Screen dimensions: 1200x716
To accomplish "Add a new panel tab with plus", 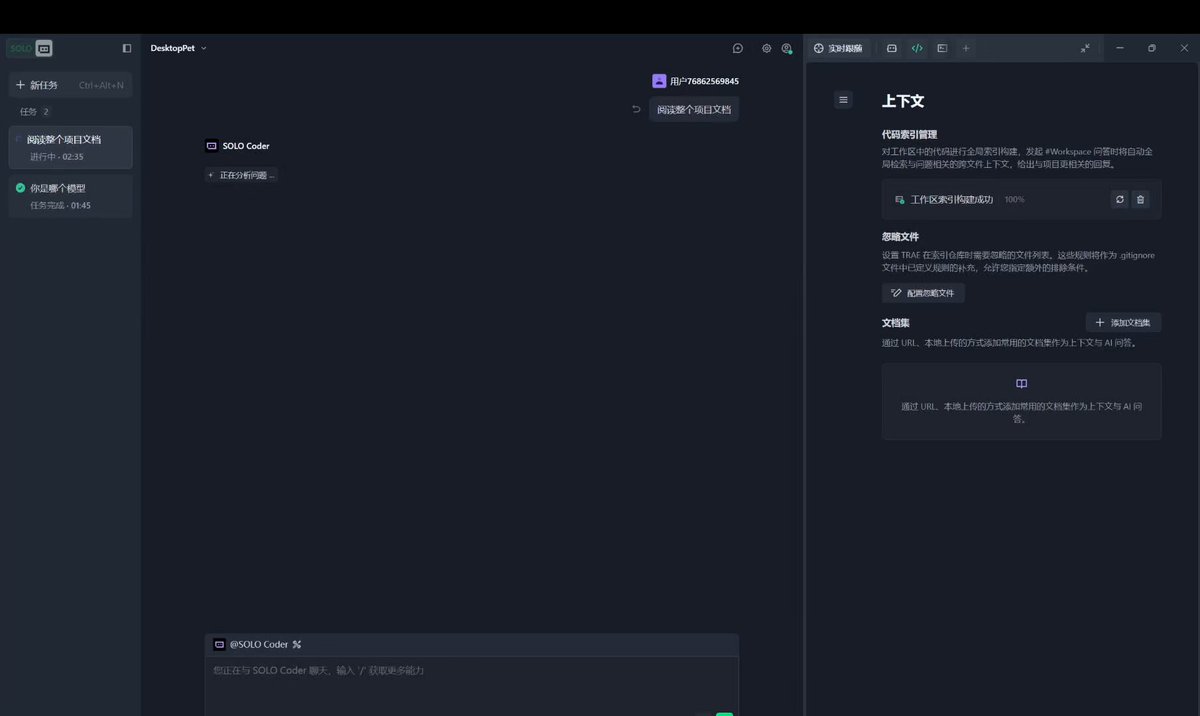I will 966,48.
